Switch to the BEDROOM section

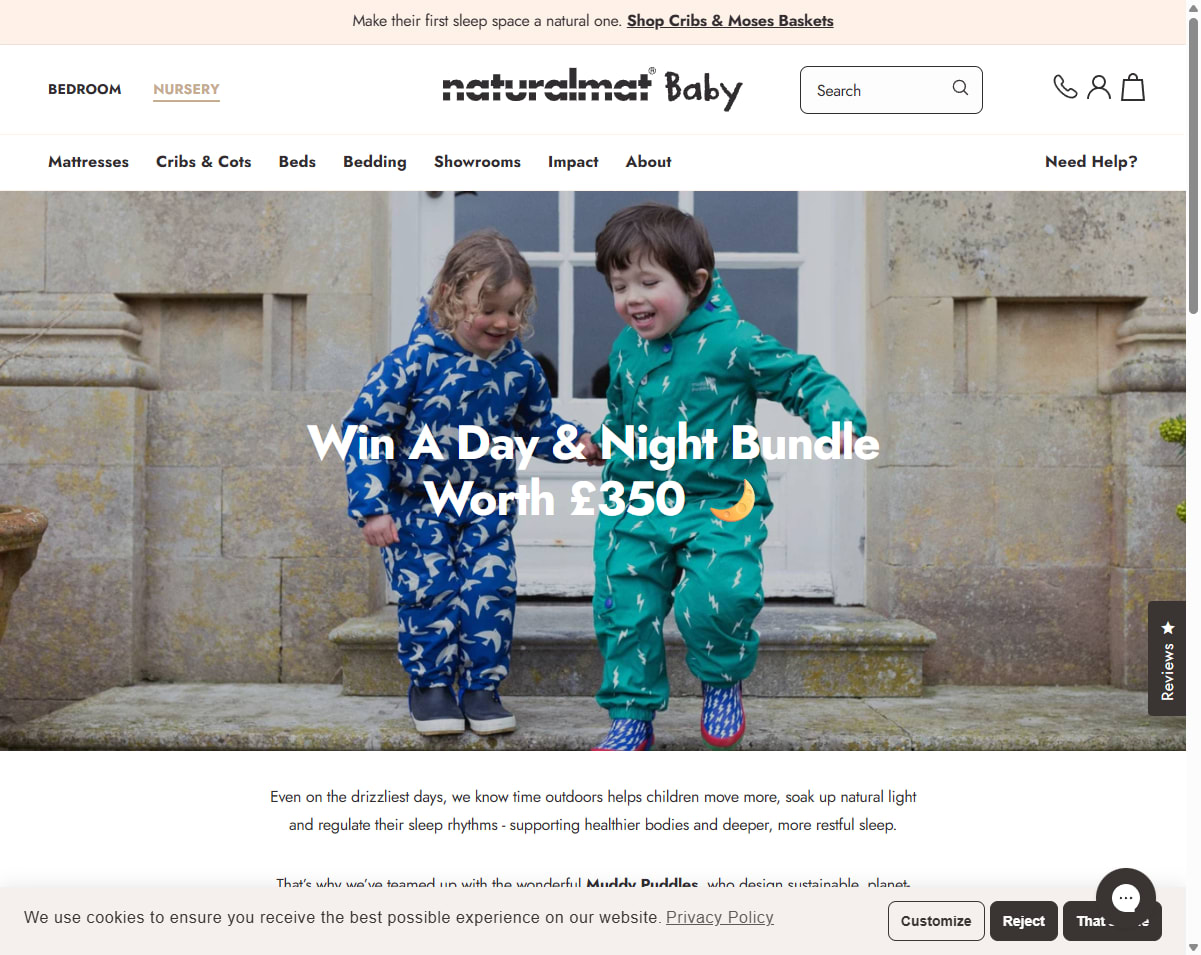coord(85,89)
